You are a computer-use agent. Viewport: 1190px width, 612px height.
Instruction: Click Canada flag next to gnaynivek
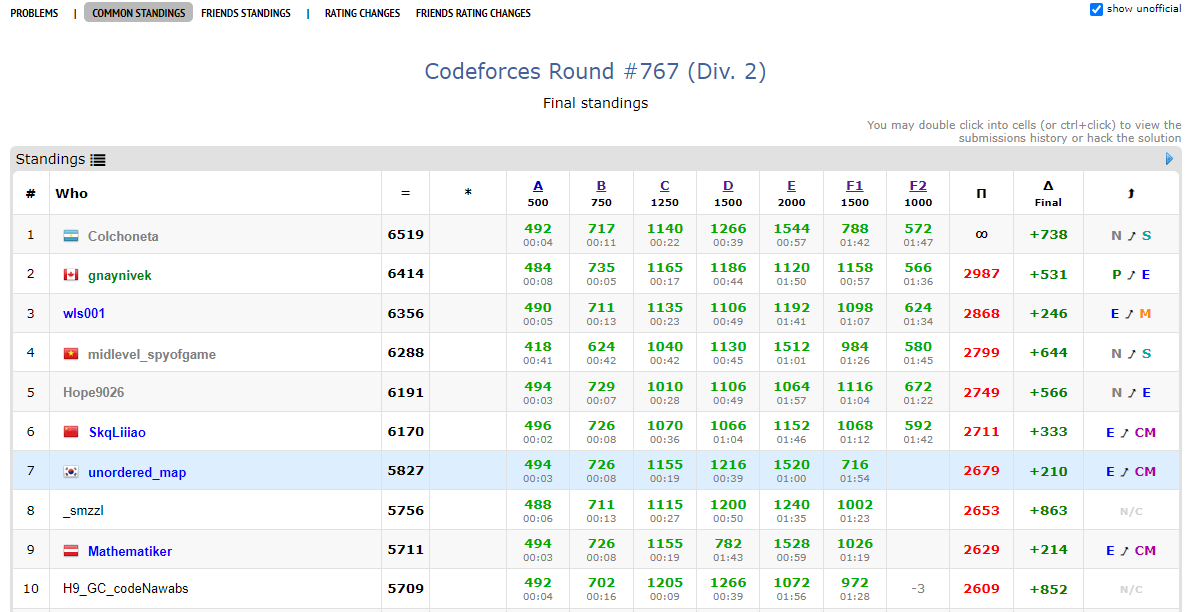click(71, 275)
